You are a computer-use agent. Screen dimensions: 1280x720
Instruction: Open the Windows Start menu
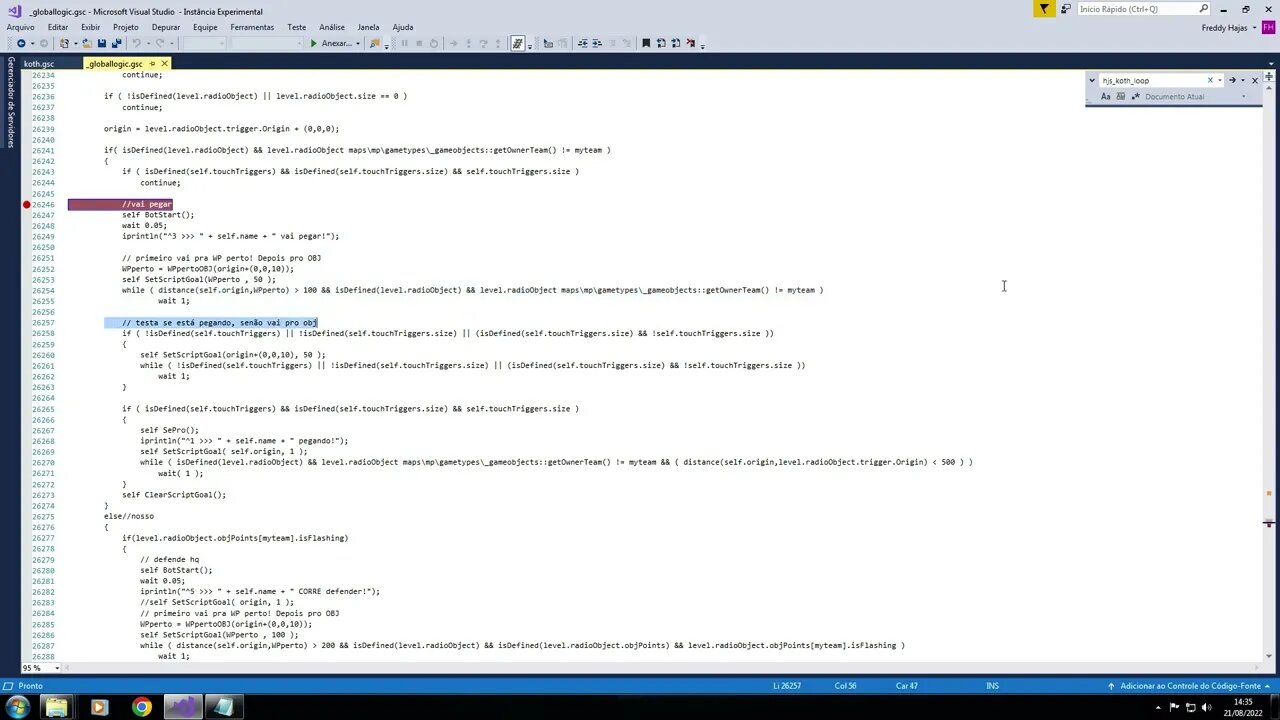coord(17,707)
